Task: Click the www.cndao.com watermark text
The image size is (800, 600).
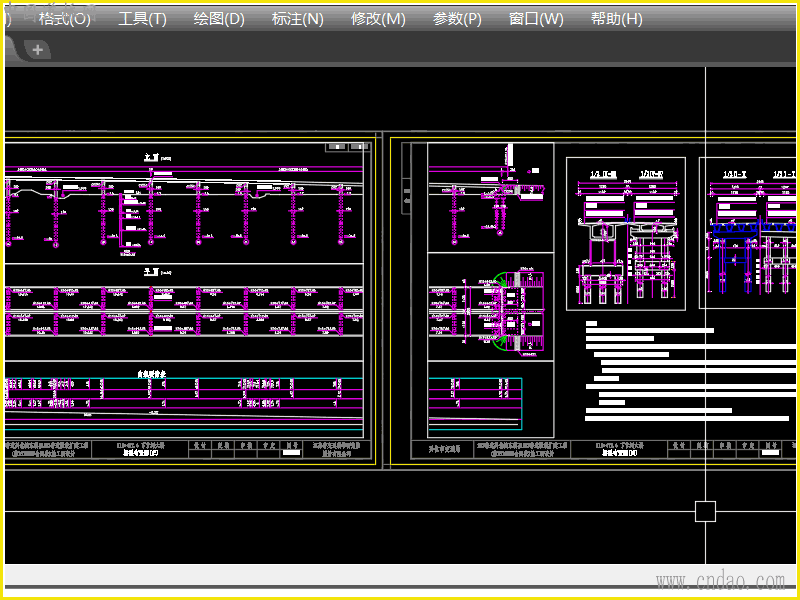Action: [719, 580]
